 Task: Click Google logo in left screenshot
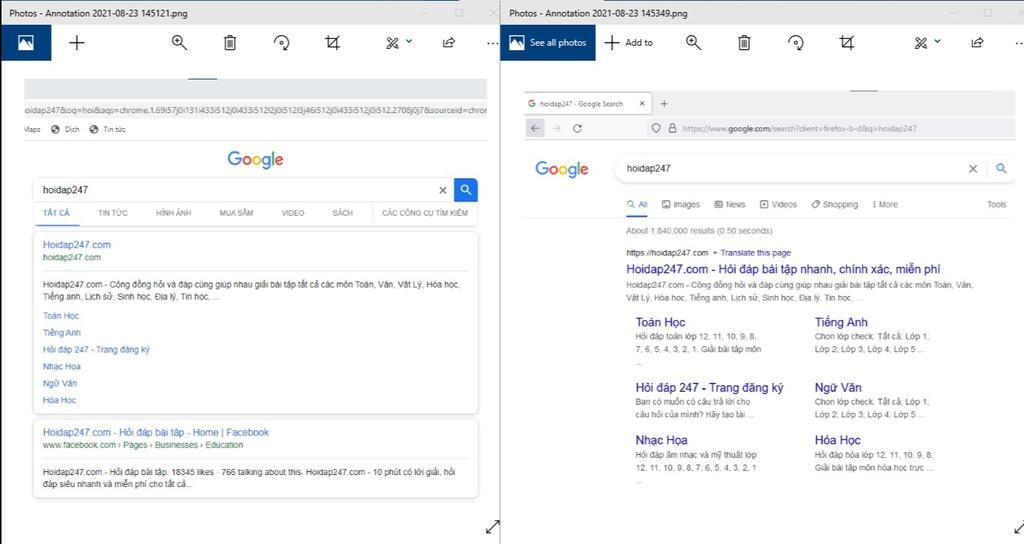point(255,159)
